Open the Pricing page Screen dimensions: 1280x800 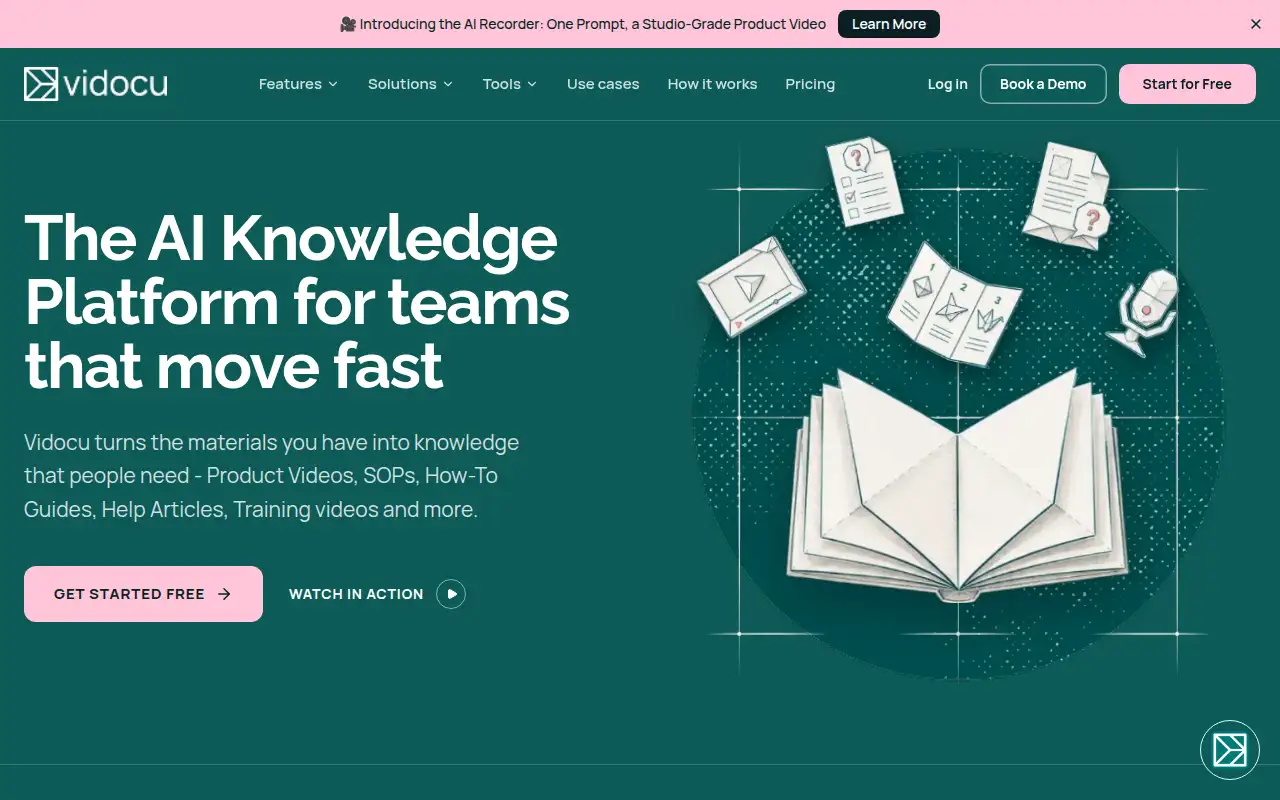click(x=810, y=84)
